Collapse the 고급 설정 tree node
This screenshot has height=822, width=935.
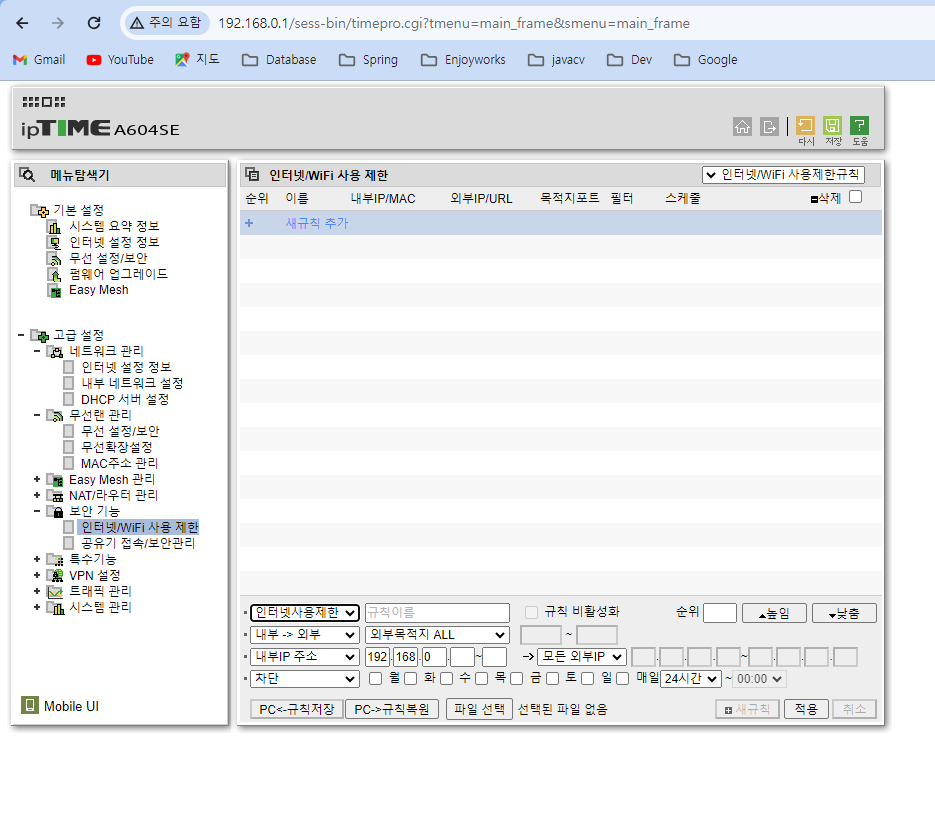[21, 335]
